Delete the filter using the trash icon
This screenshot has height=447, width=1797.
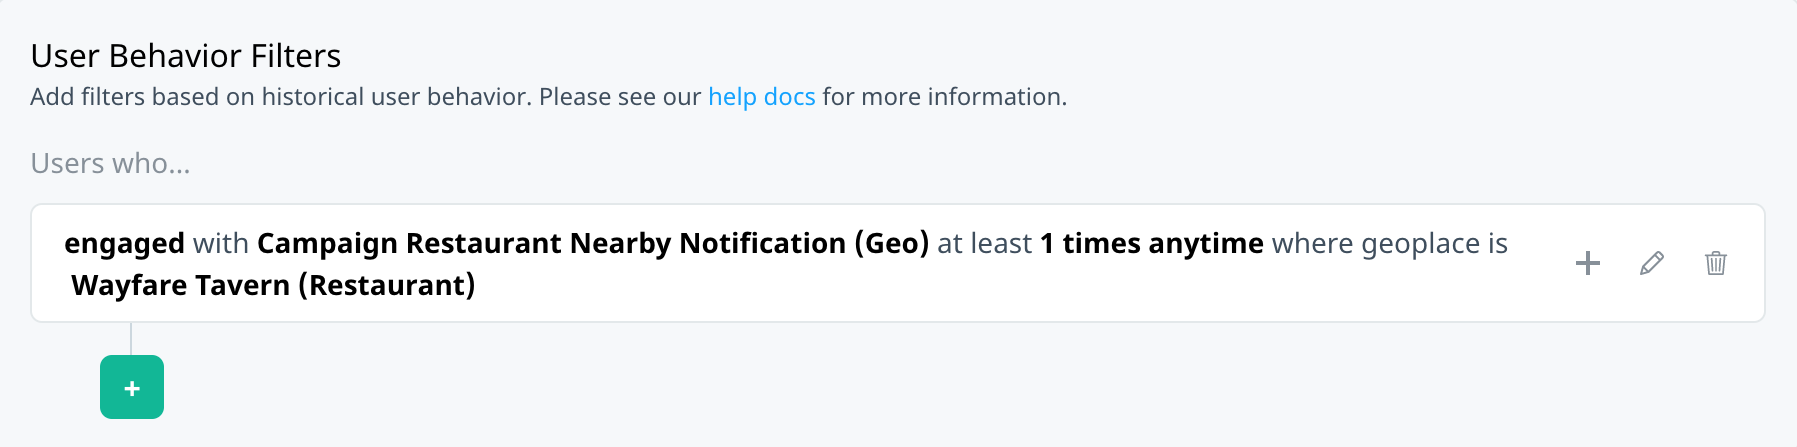pyautogui.click(x=1716, y=263)
